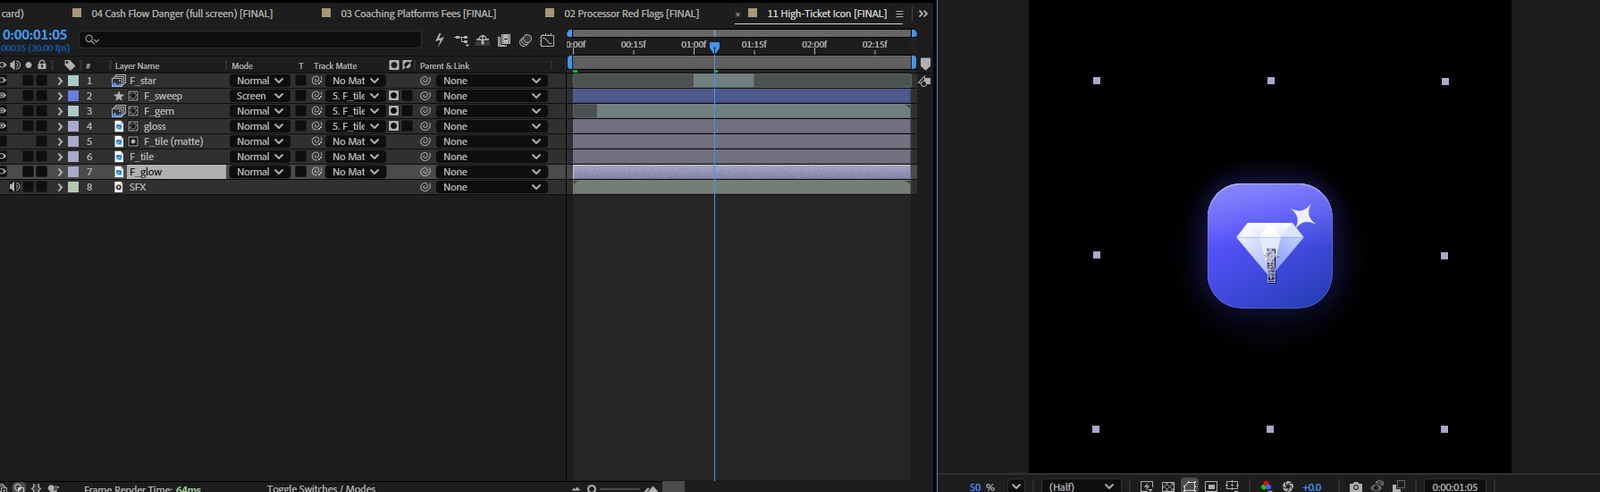
Task: Open composition mini-flowchart icon
Action: [461, 40]
